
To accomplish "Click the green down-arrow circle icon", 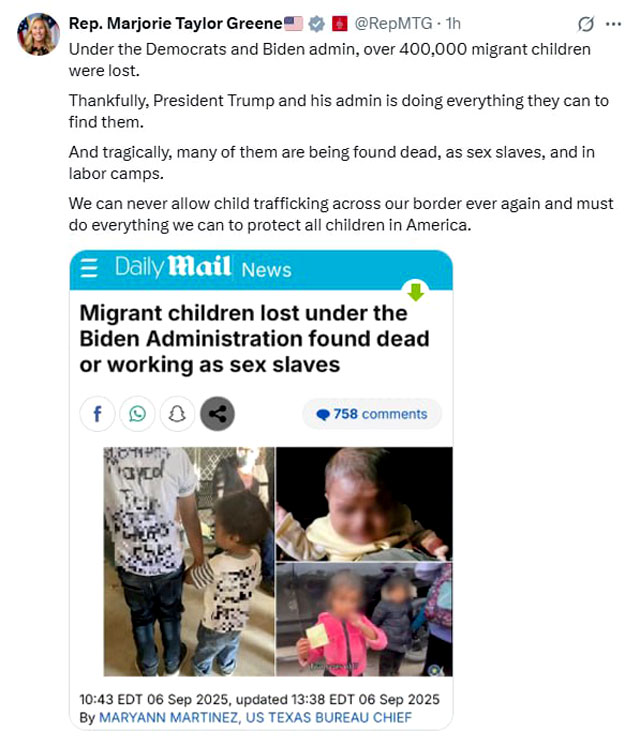I will [x=416, y=291].
